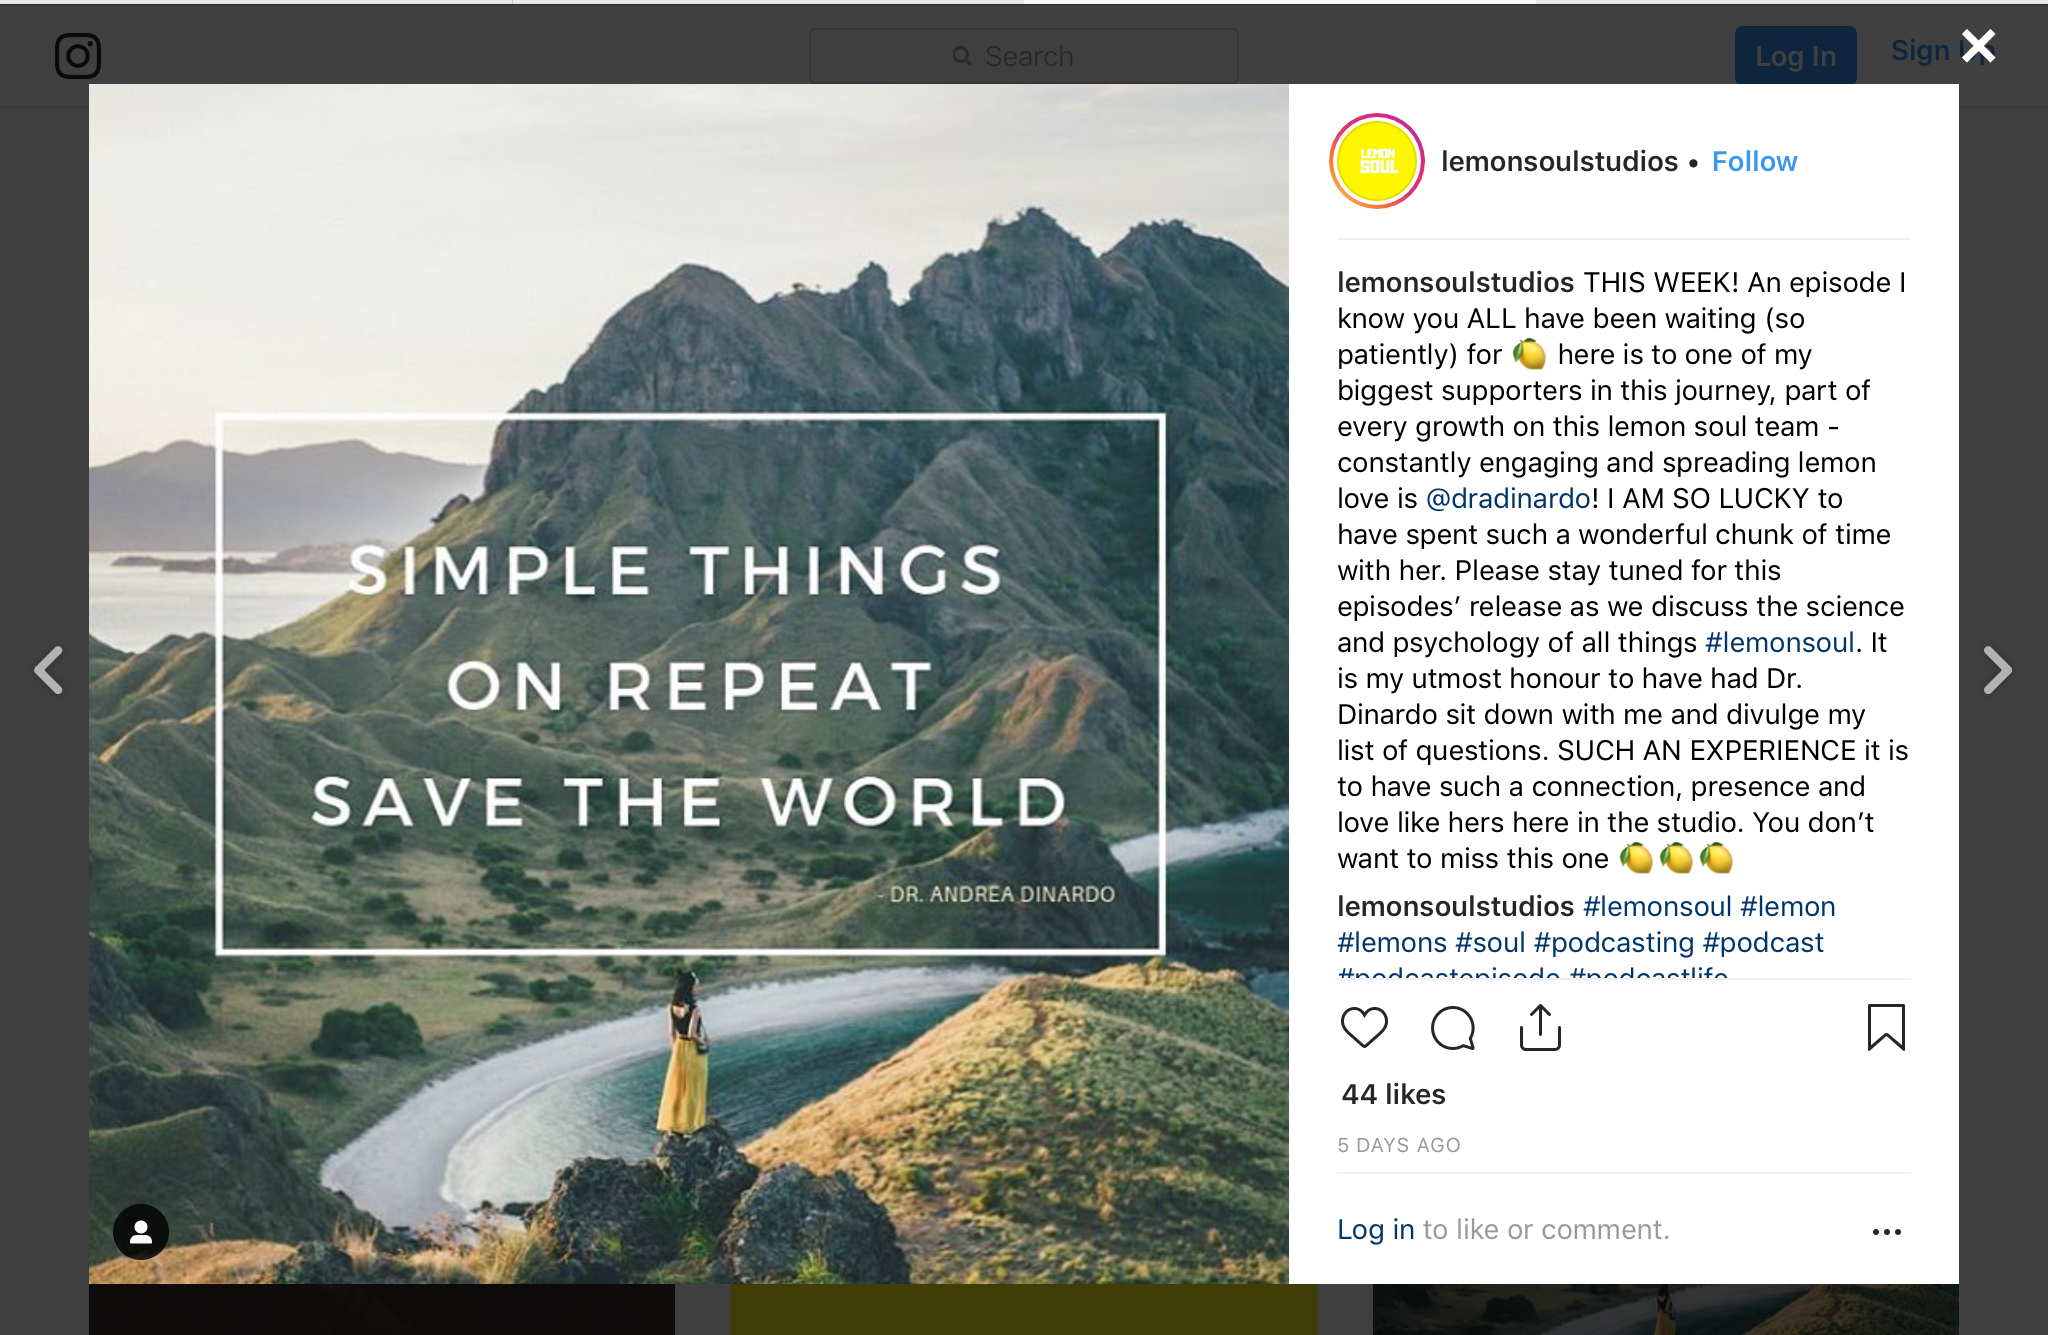Go to the next post arrow
Viewport: 2048px width, 1335px height.
pos(1996,670)
